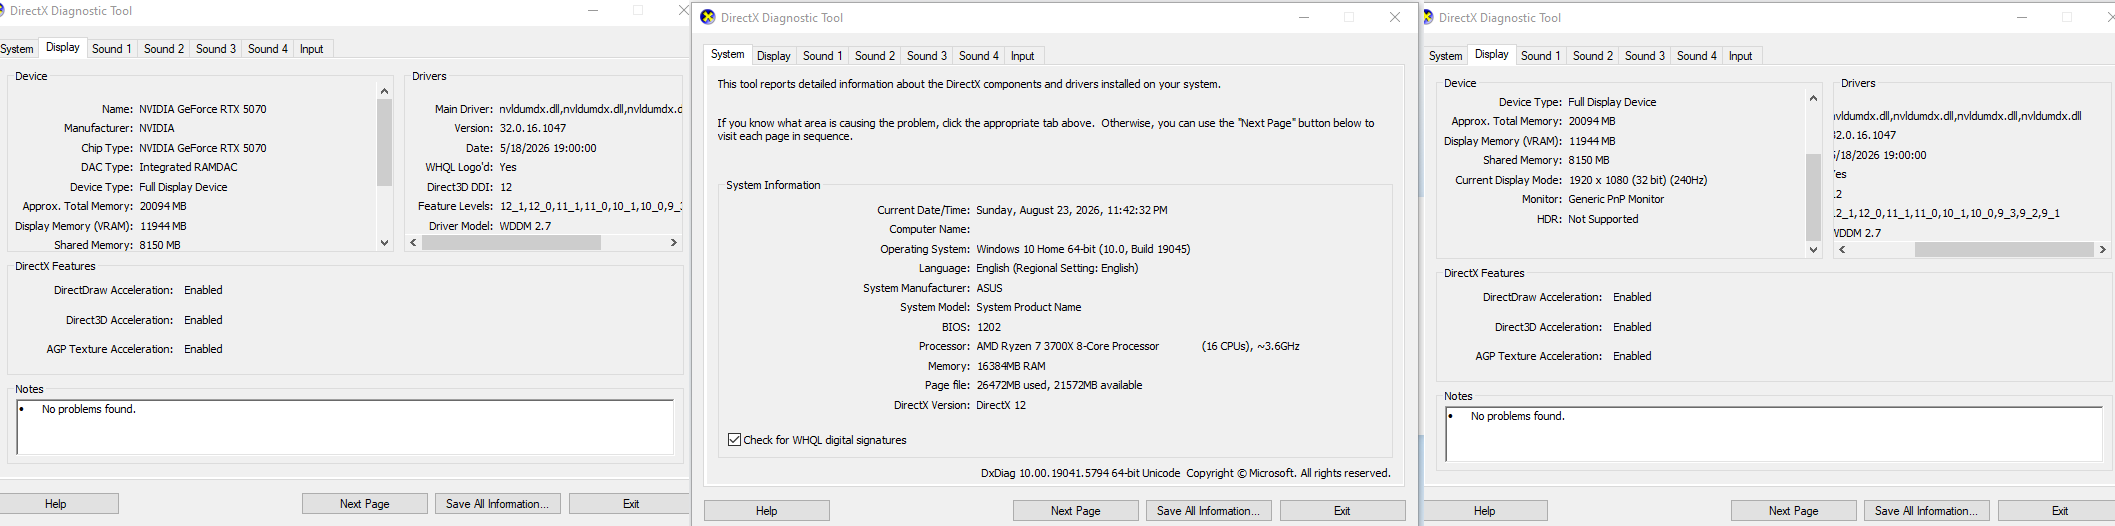Select Integrated RAMDAC value in left window
The height and width of the screenshot is (526, 2115).
[188, 167]
